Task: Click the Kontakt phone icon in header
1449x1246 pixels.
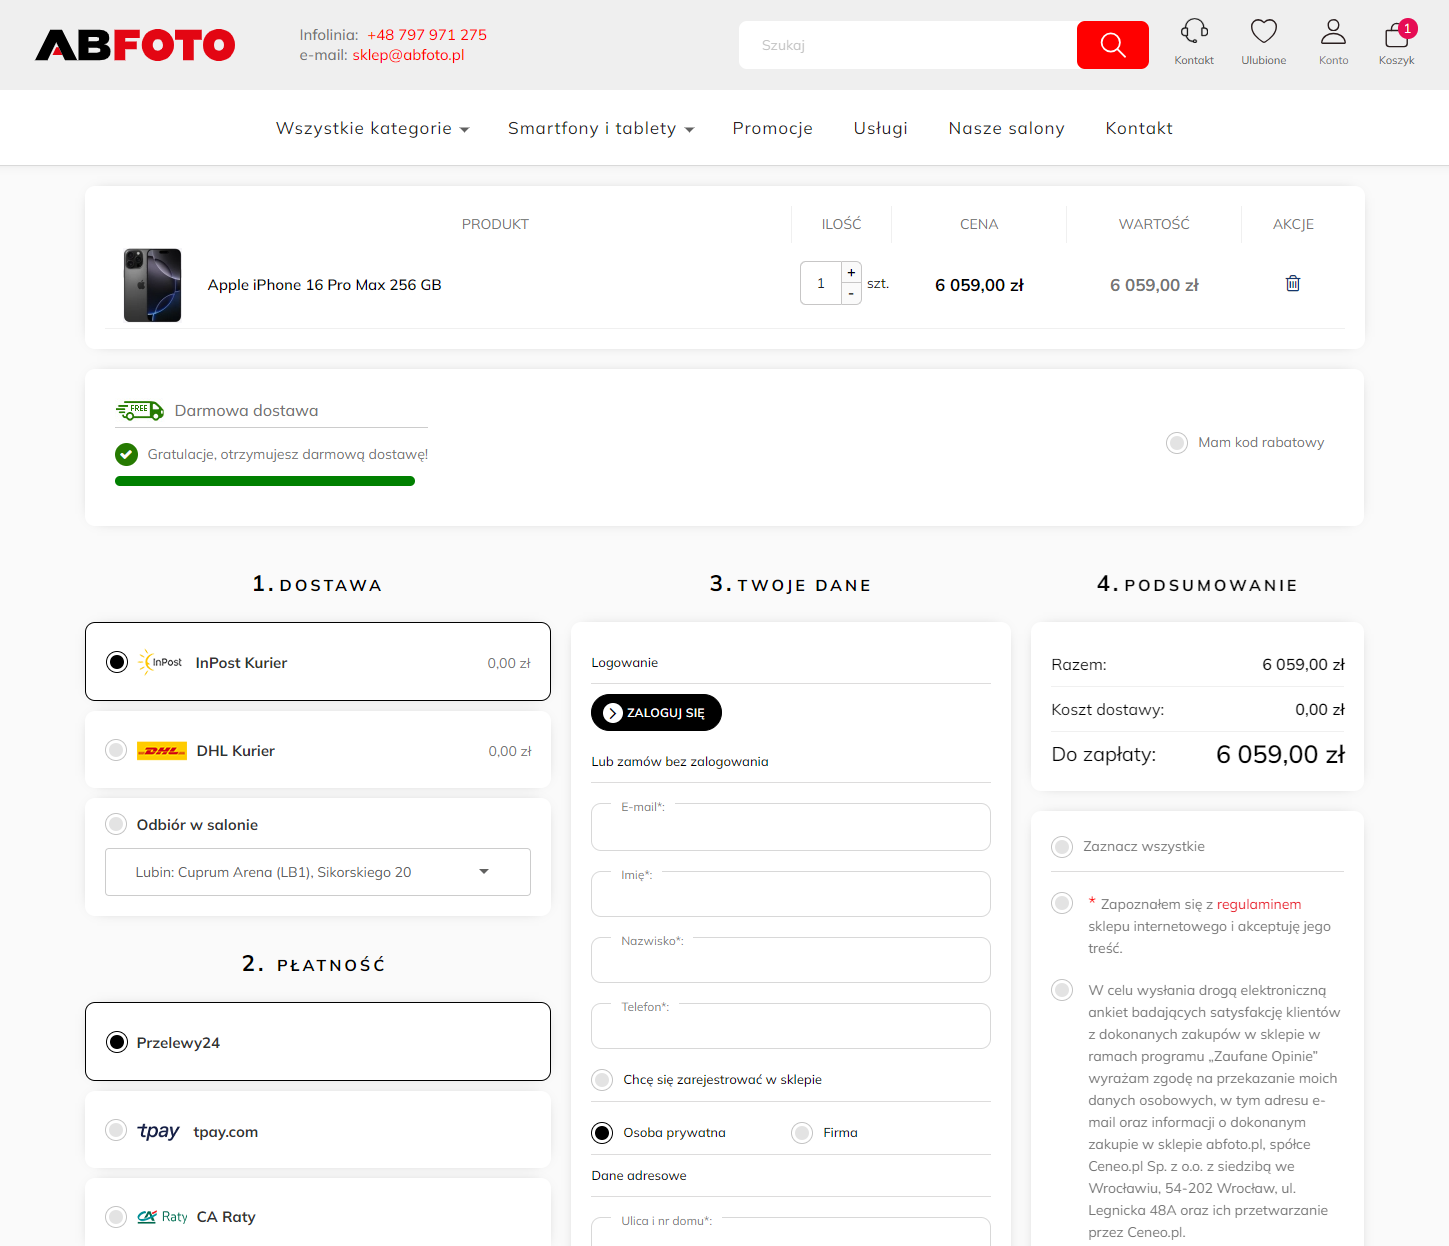Action: tap(1193, 31)
